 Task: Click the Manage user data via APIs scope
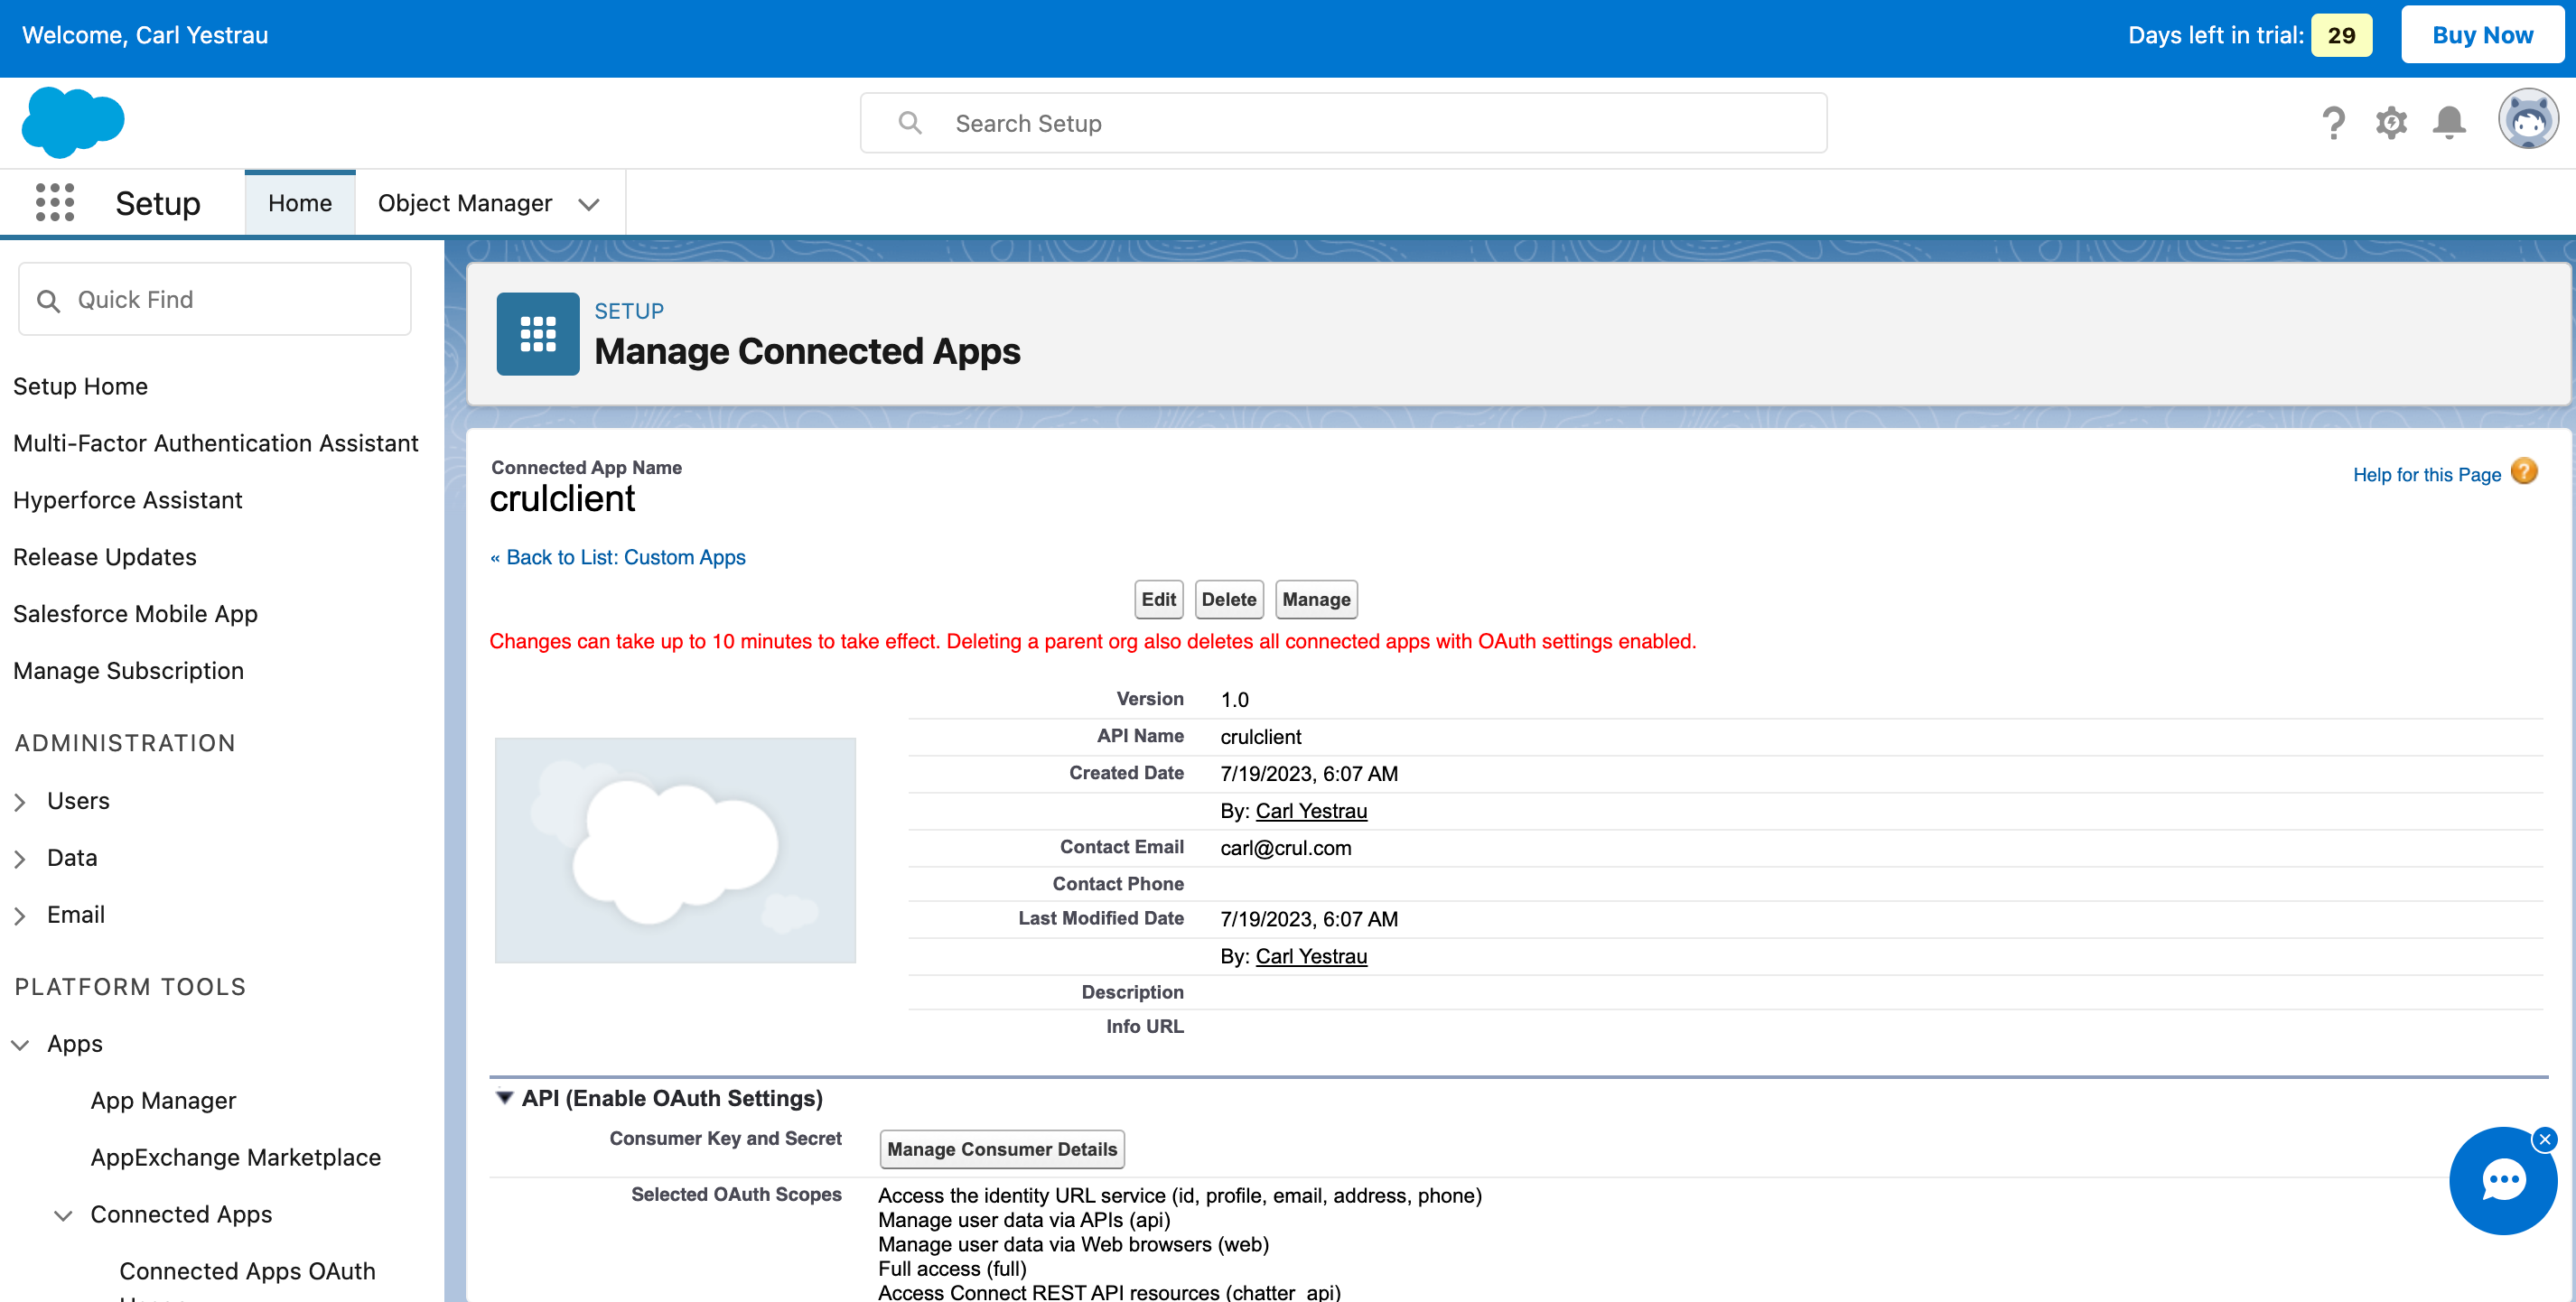(1024, 1220)
